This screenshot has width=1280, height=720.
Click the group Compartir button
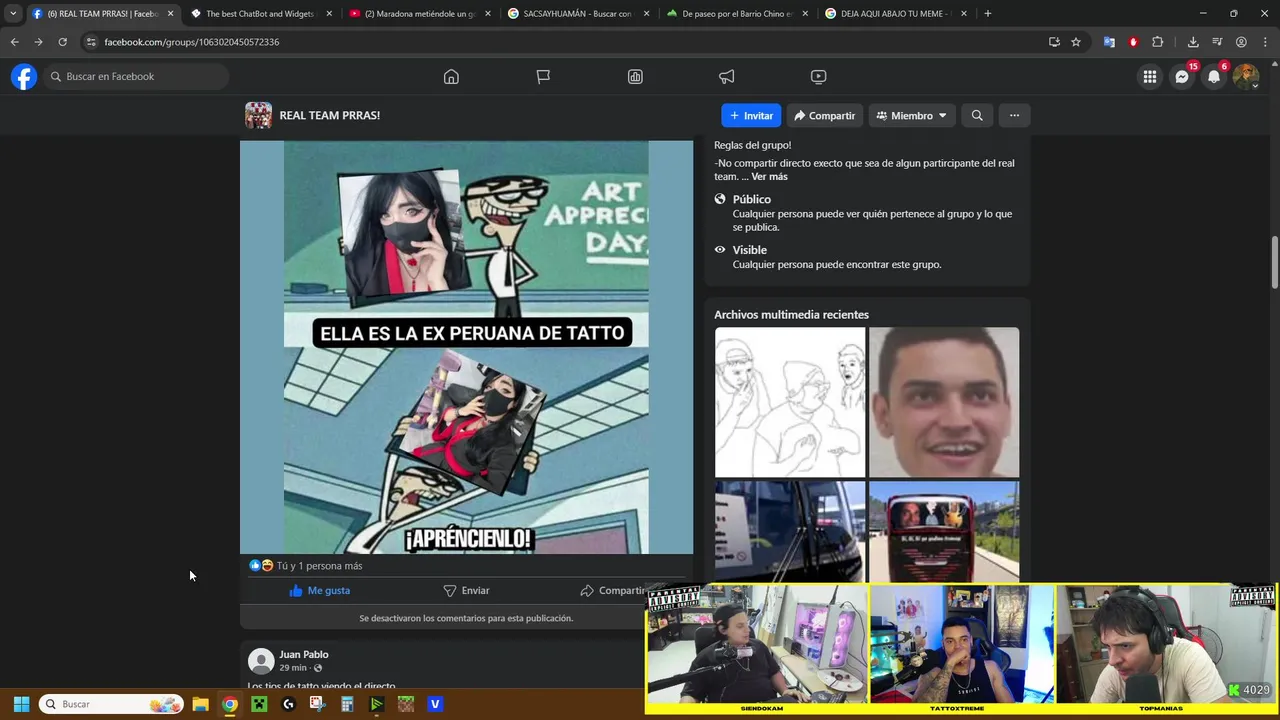click(825, 116)
